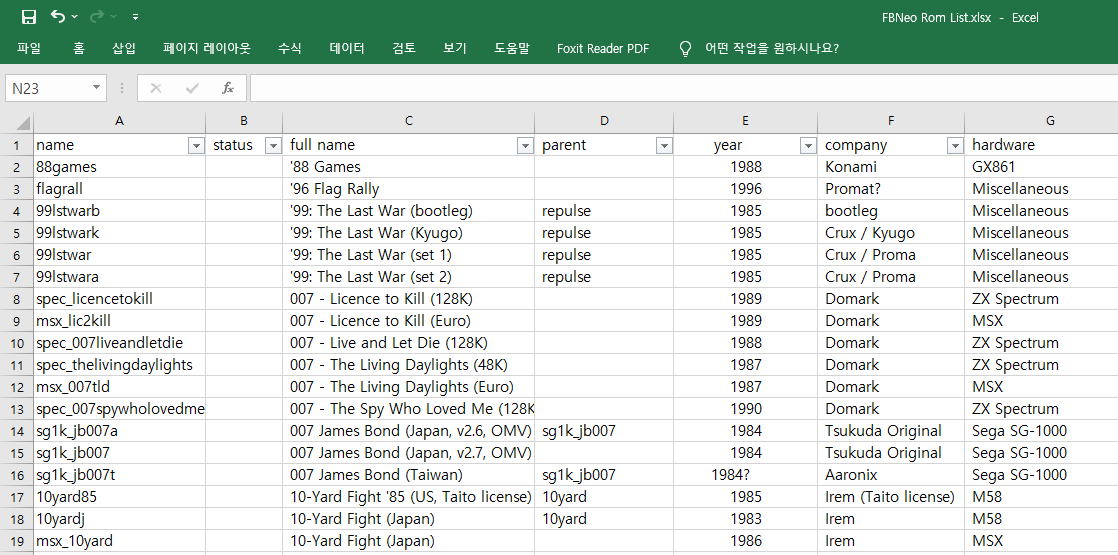Click the Undo arrow icon
The width and height of the screenshot is (1118, 555).
(x=58, y=16)
